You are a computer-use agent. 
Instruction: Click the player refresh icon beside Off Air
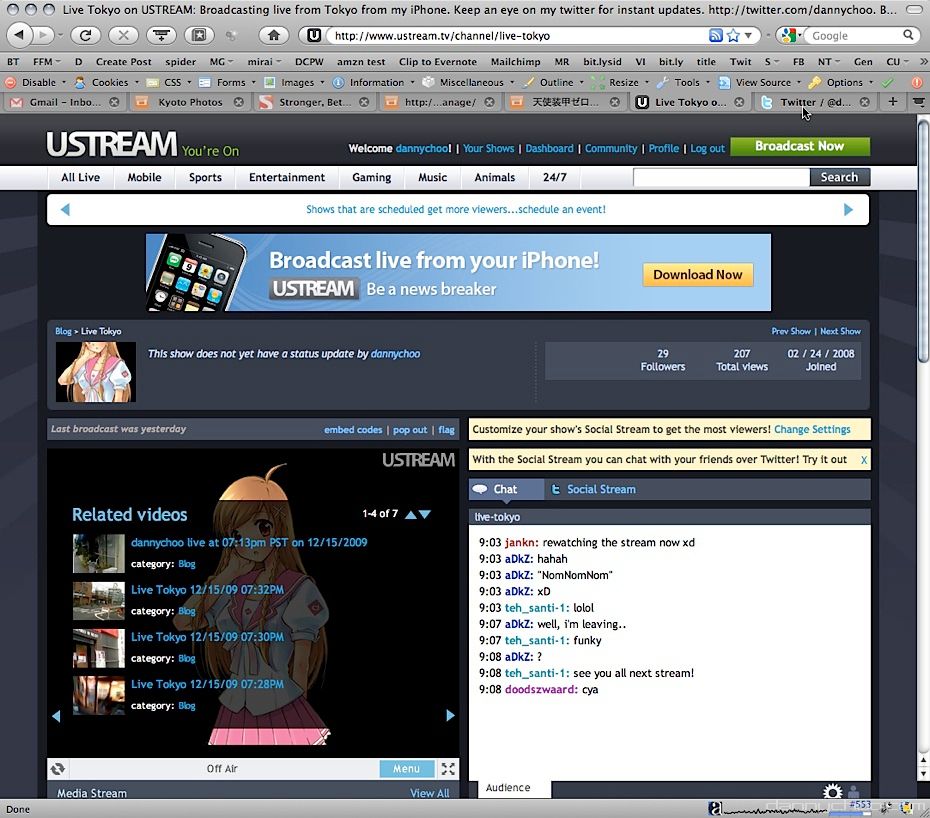click(x=58, y=769)
